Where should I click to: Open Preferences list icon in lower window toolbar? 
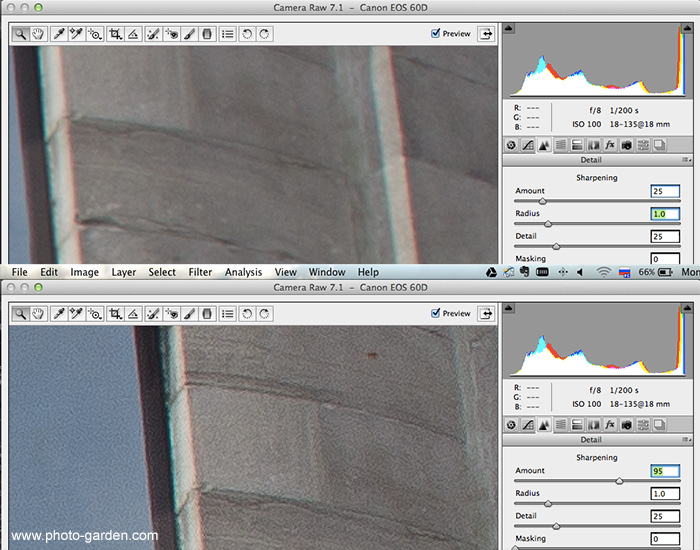pyautogui.click(x=228, y=313)
